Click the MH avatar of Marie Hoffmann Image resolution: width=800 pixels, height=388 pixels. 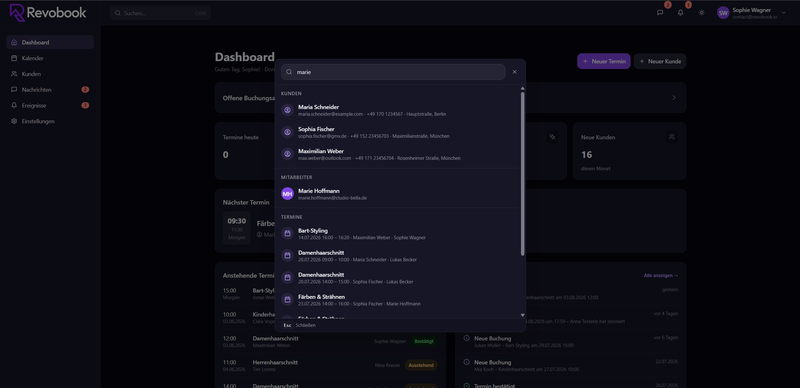(287, 194)
